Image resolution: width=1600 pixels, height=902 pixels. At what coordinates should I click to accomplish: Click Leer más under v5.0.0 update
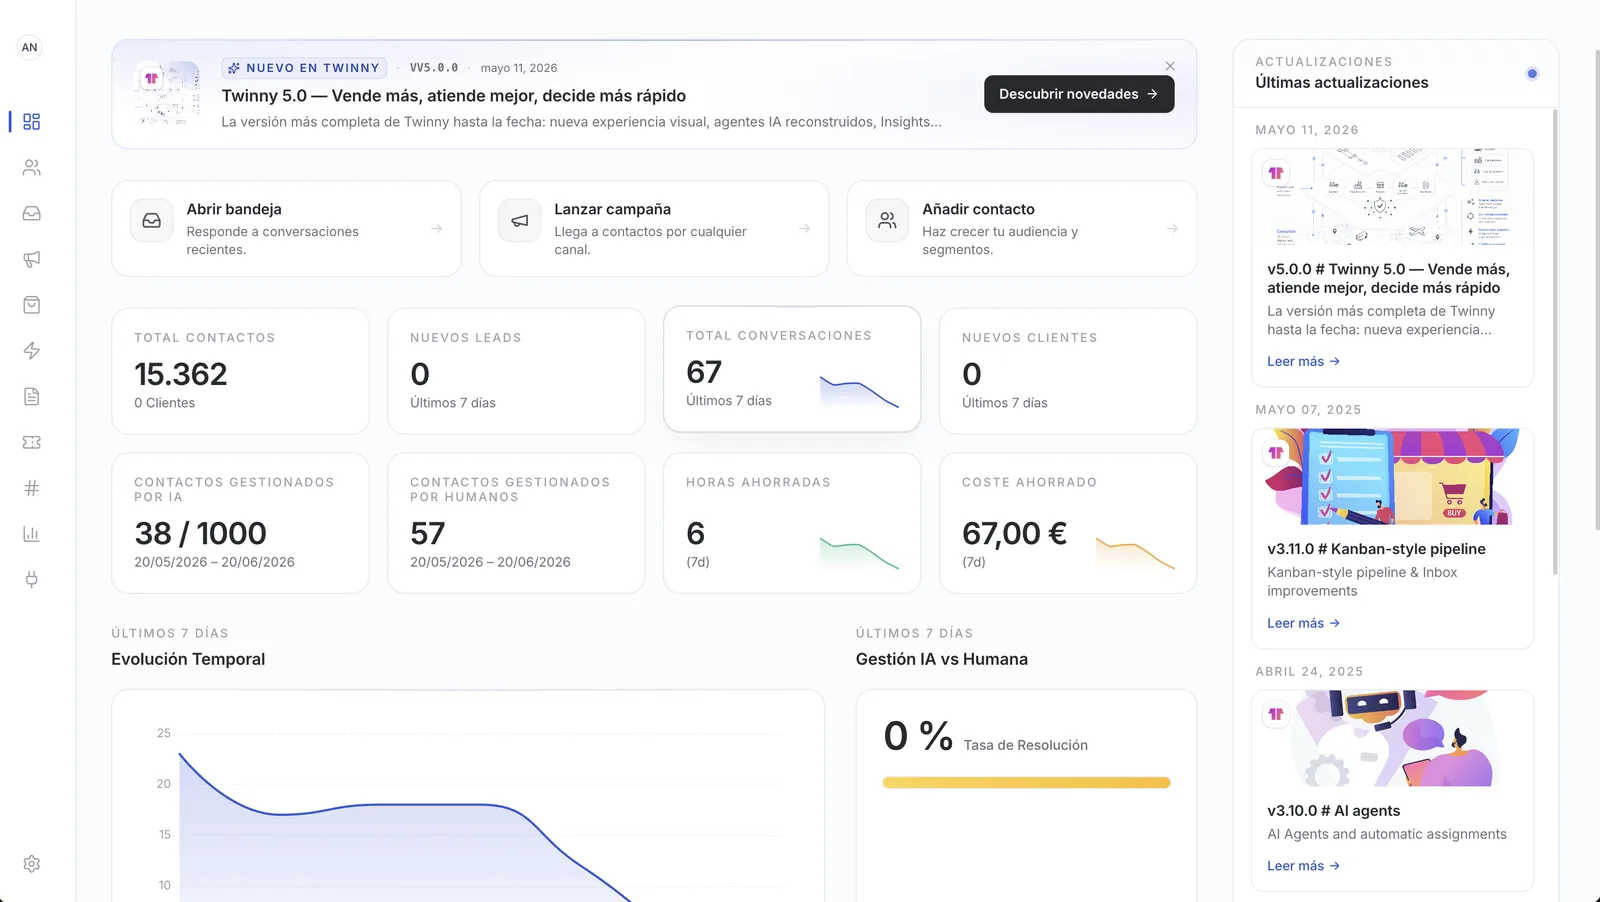1303,362
